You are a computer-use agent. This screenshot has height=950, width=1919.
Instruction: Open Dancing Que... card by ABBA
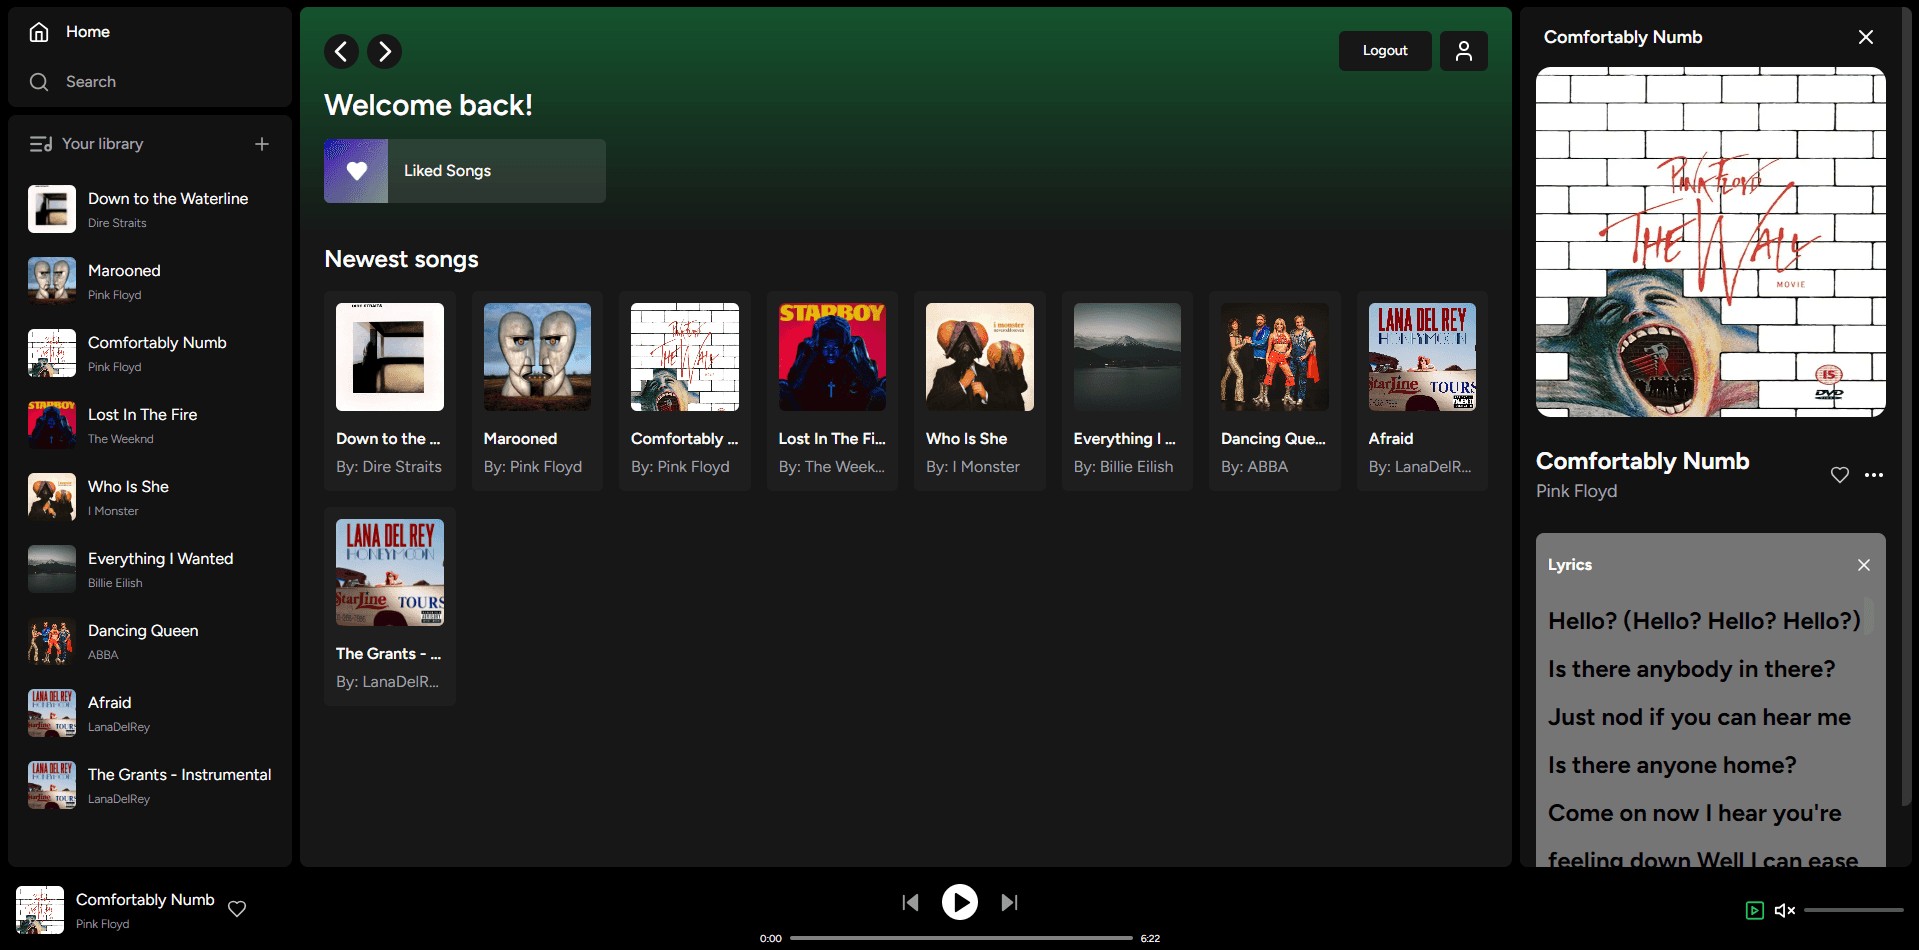coord(1275,391)
